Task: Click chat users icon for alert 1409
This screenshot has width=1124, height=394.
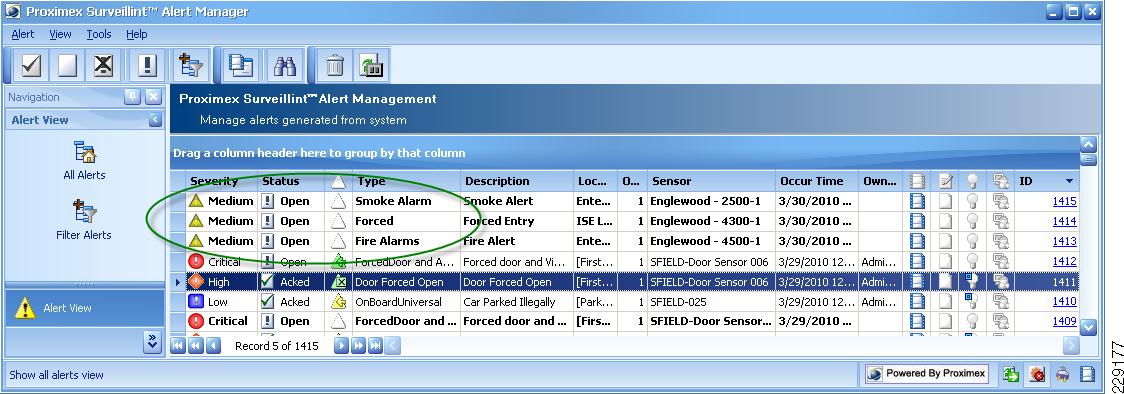Action: [x=1001, y=322]
